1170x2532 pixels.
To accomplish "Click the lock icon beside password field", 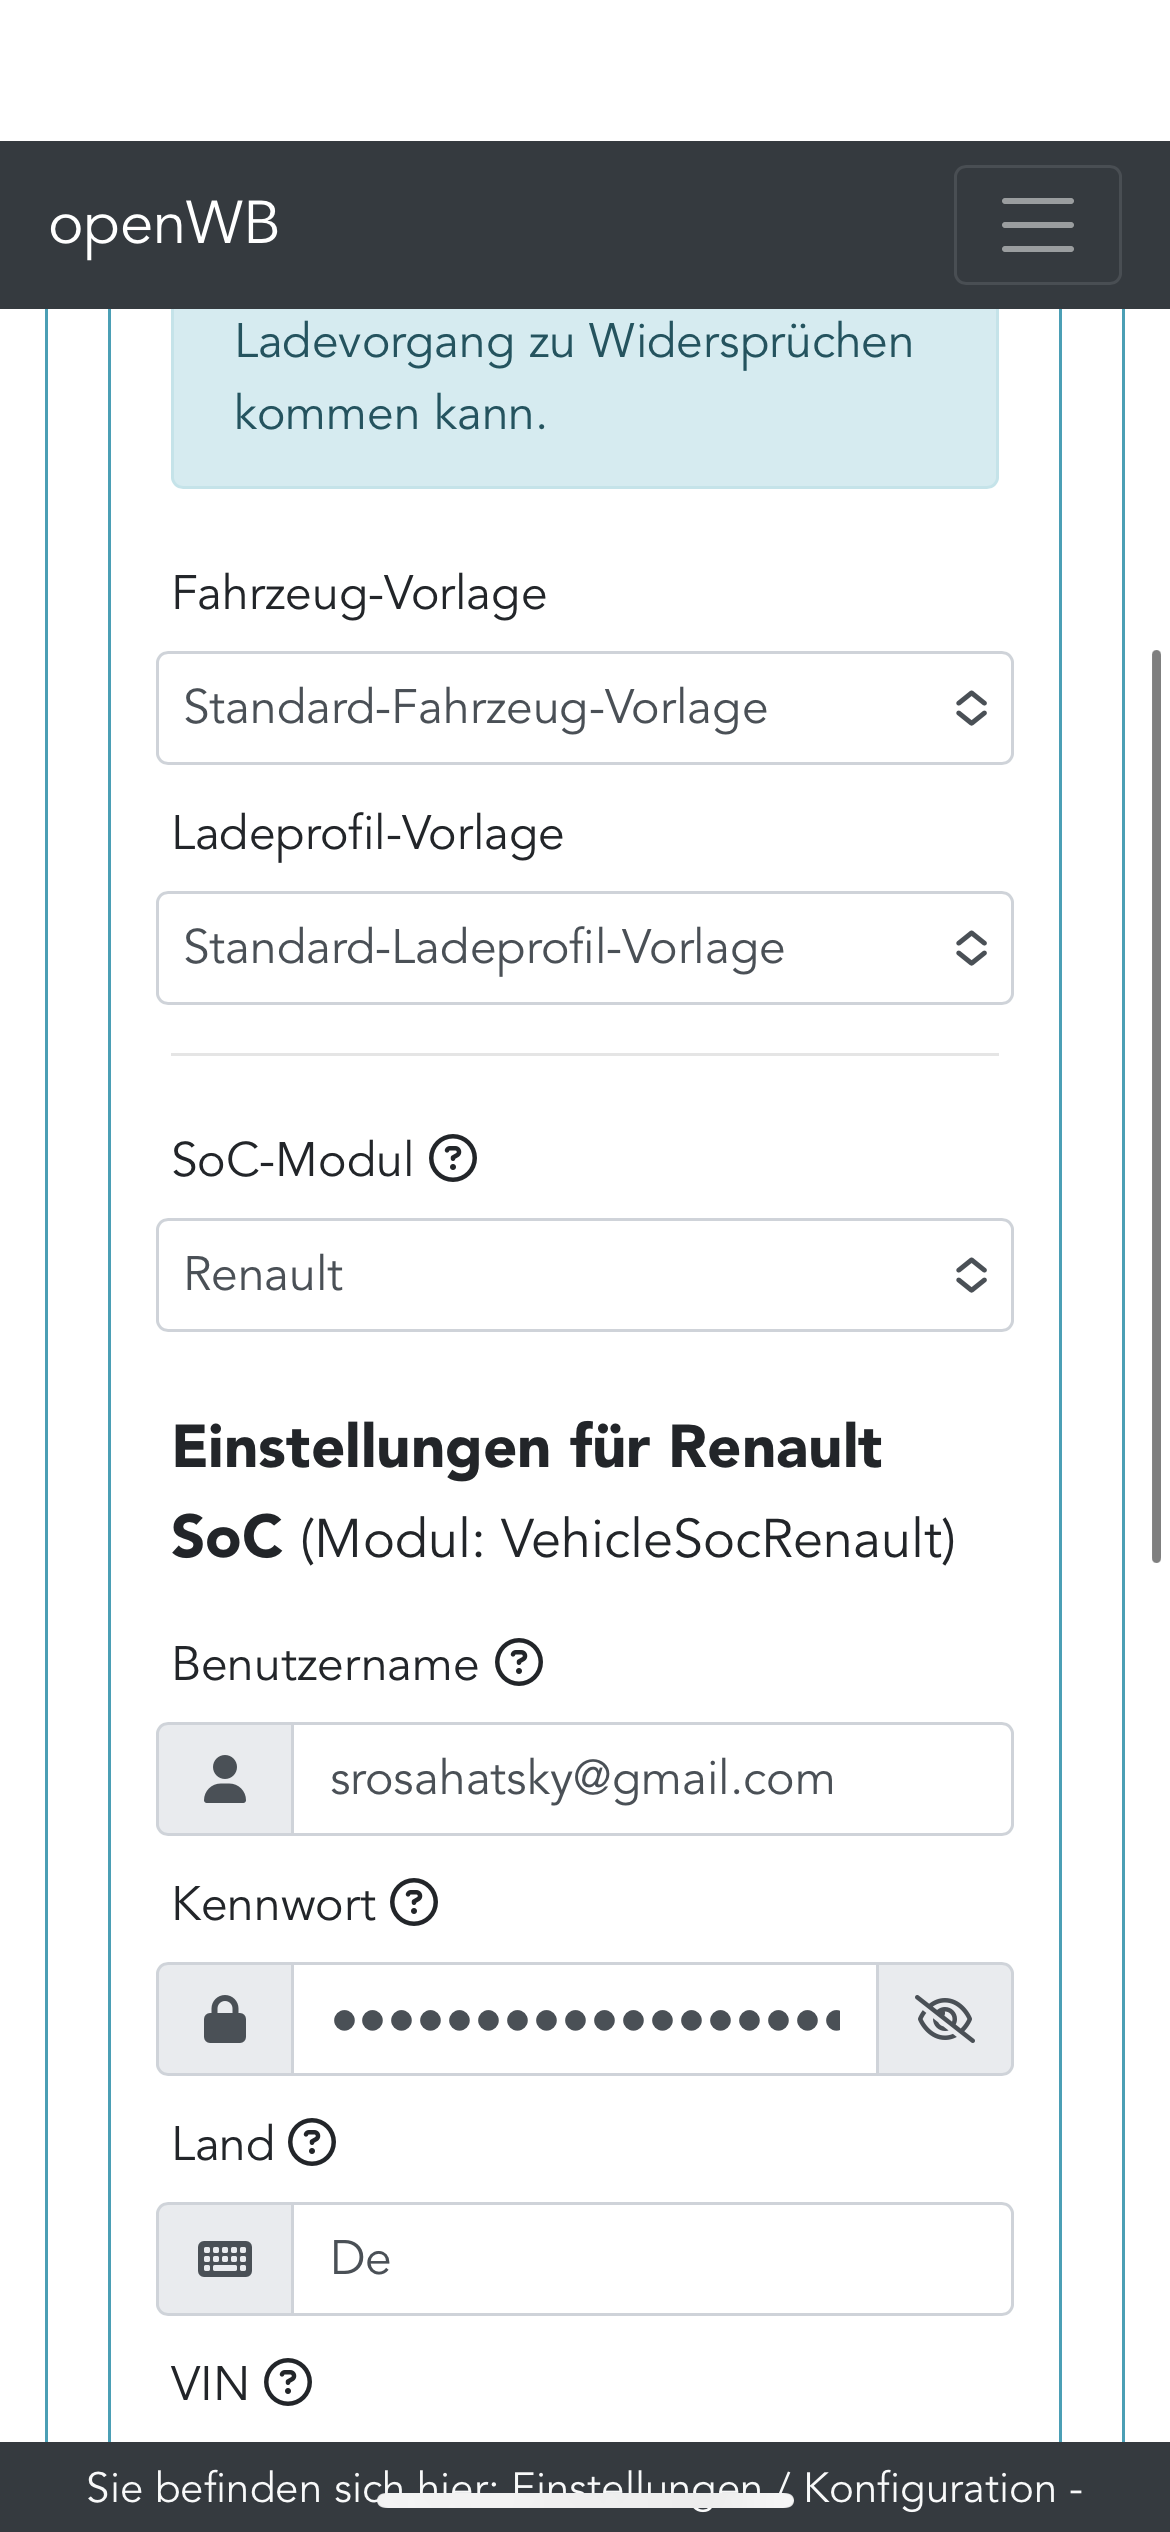I will click(x=225, y=2019).
